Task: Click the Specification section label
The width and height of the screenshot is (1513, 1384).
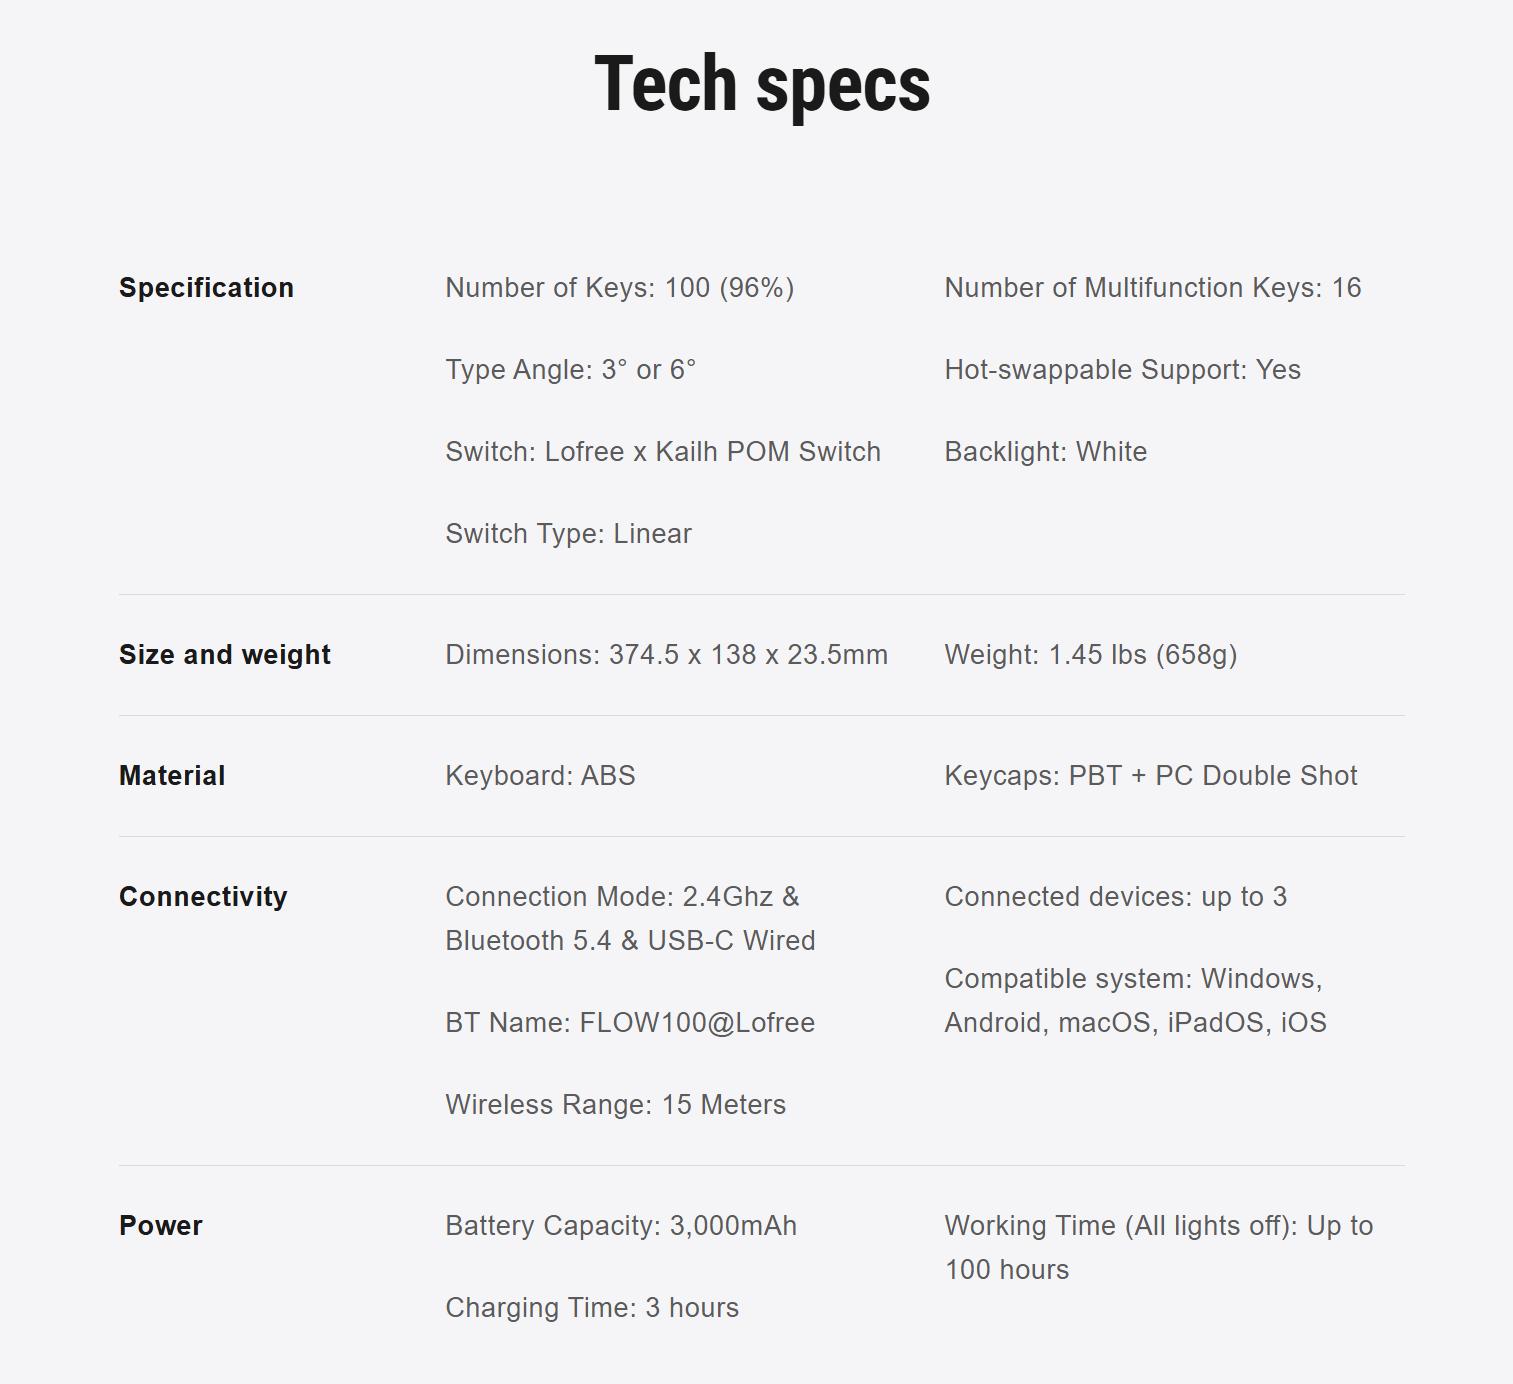Action: [206, 288]
